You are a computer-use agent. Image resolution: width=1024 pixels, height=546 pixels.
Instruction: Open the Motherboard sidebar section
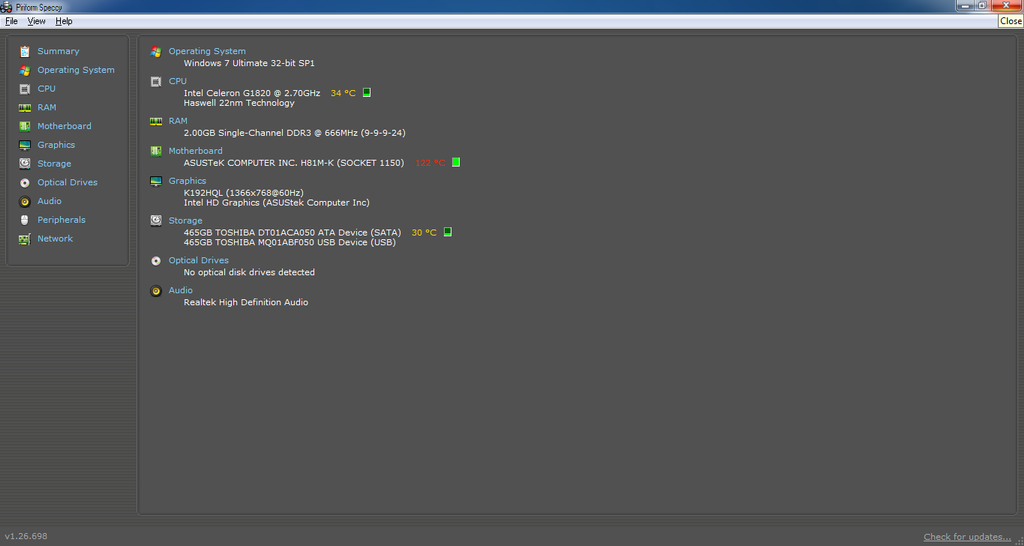point(64,126)
